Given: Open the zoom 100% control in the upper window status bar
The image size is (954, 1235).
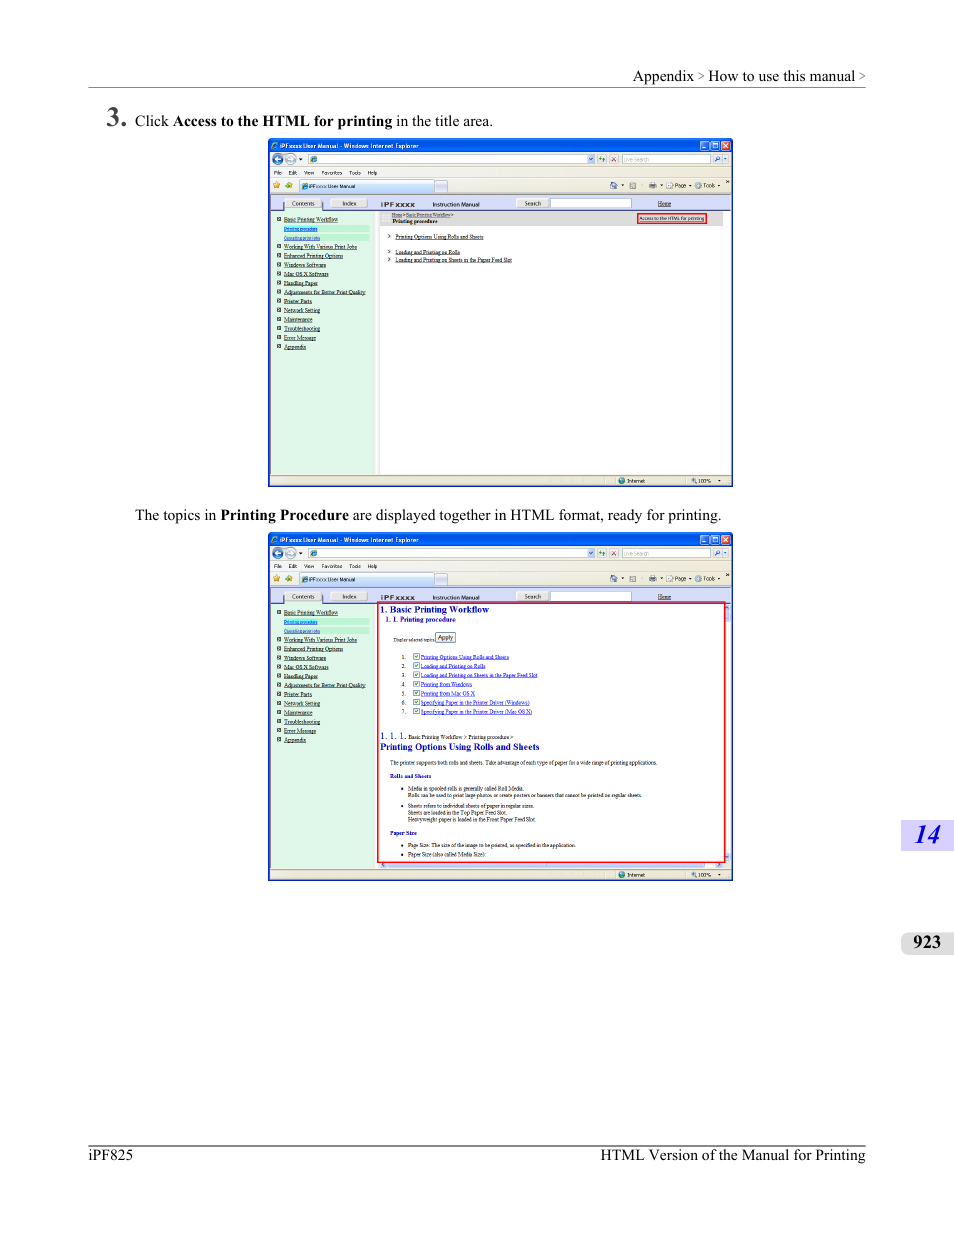Looking at the screenshot, I should [706, 480].
